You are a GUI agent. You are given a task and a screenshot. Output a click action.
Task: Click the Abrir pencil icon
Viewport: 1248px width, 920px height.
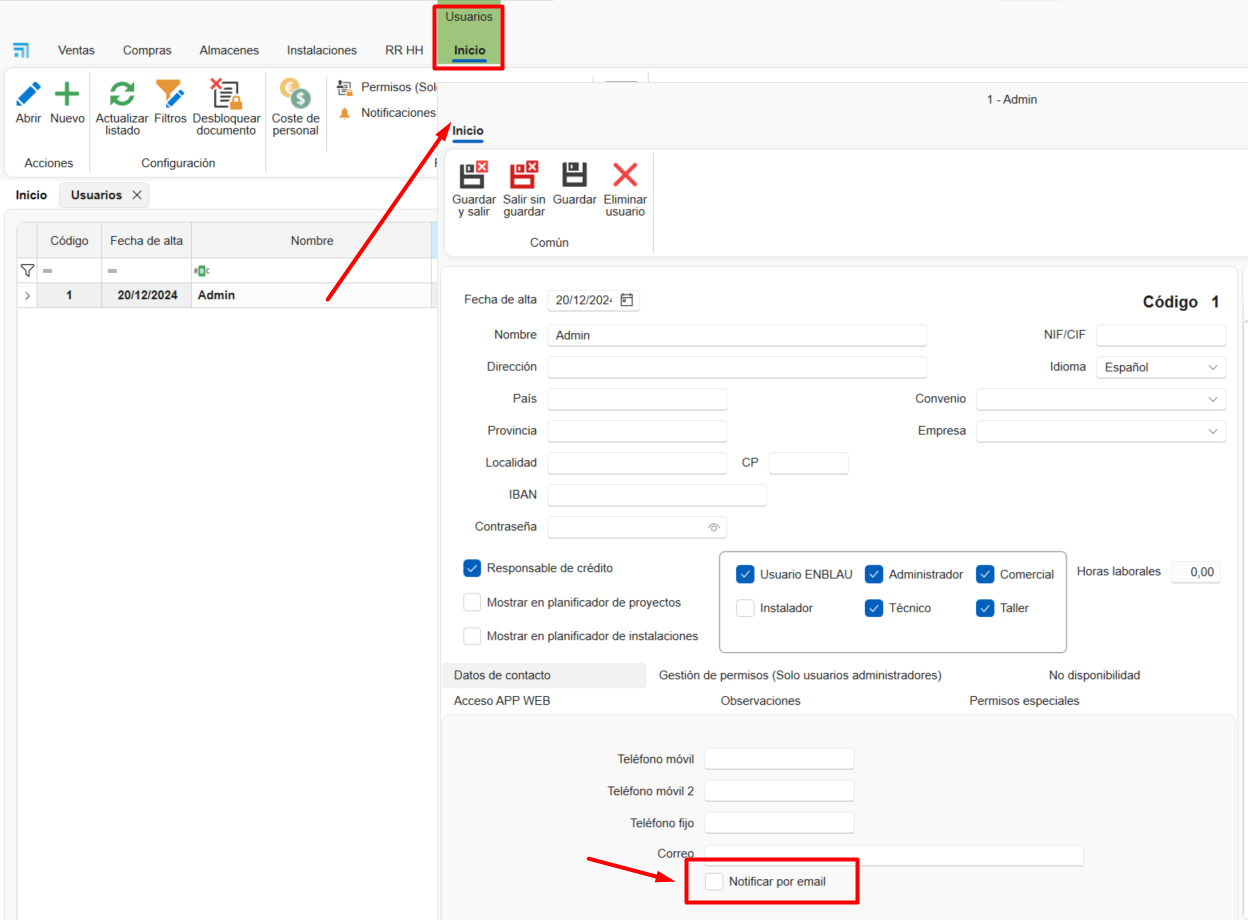tap(29, 94)
